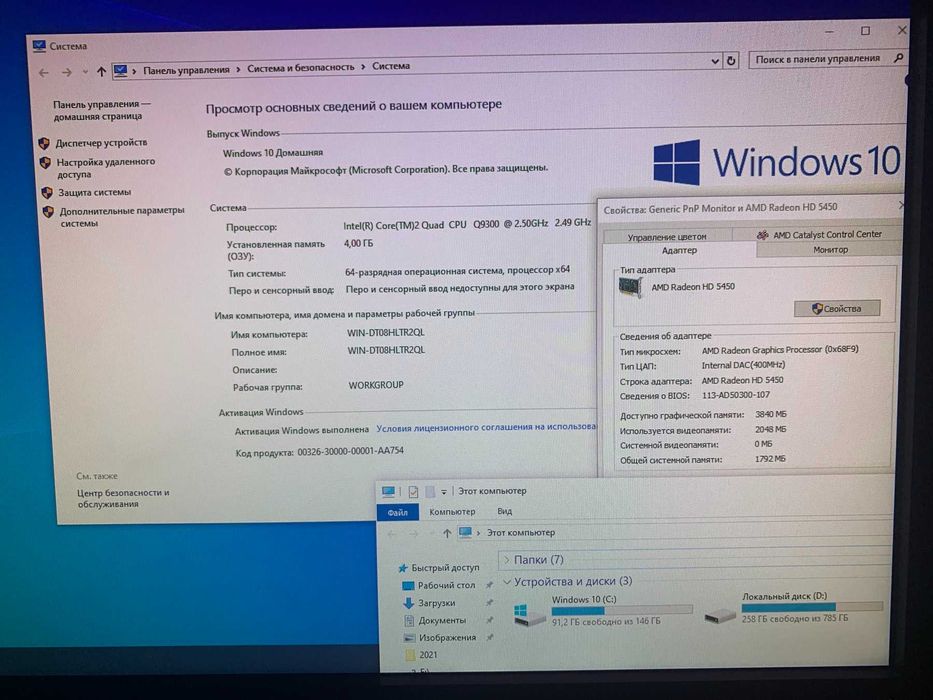
Task: Open Загрузки in the Quick access list
Action: point(436,603)
